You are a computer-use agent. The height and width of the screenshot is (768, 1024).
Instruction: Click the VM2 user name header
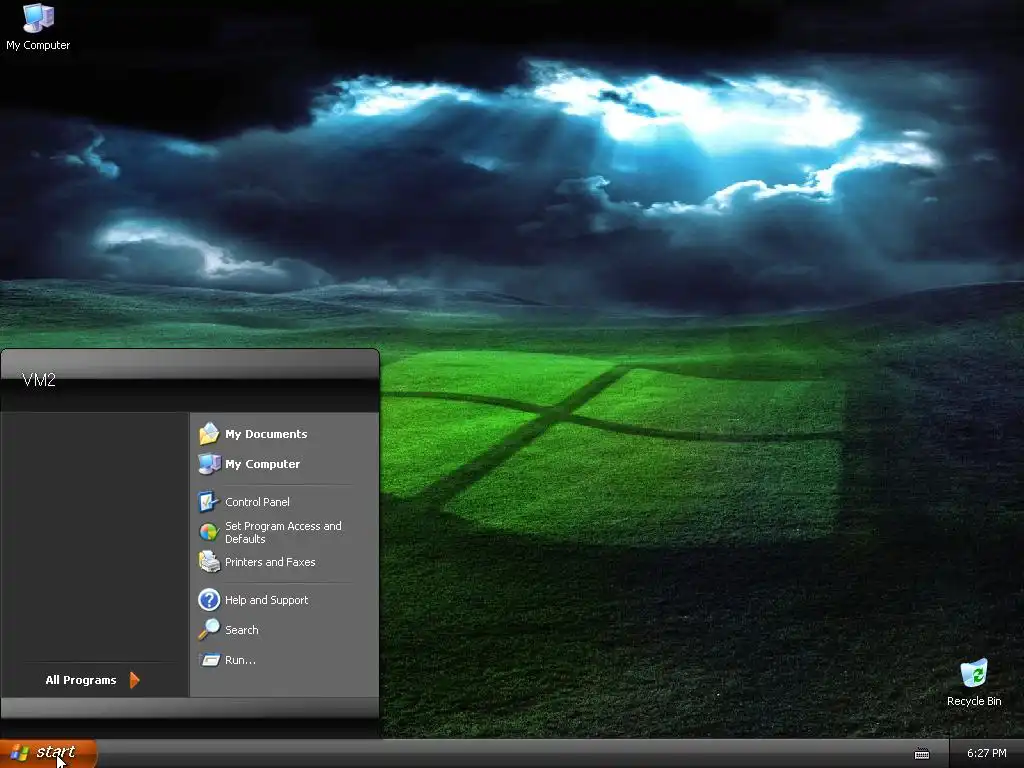tap(39, 380)
